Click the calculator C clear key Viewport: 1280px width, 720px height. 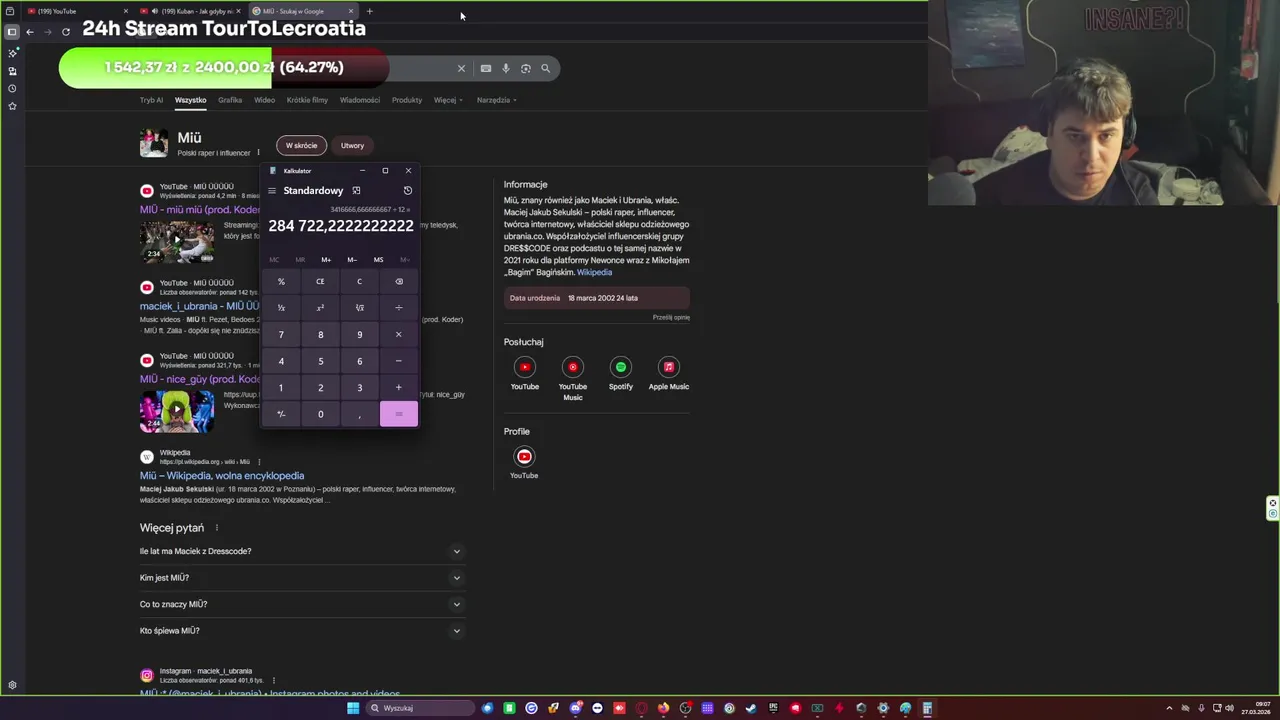point(359,281)
